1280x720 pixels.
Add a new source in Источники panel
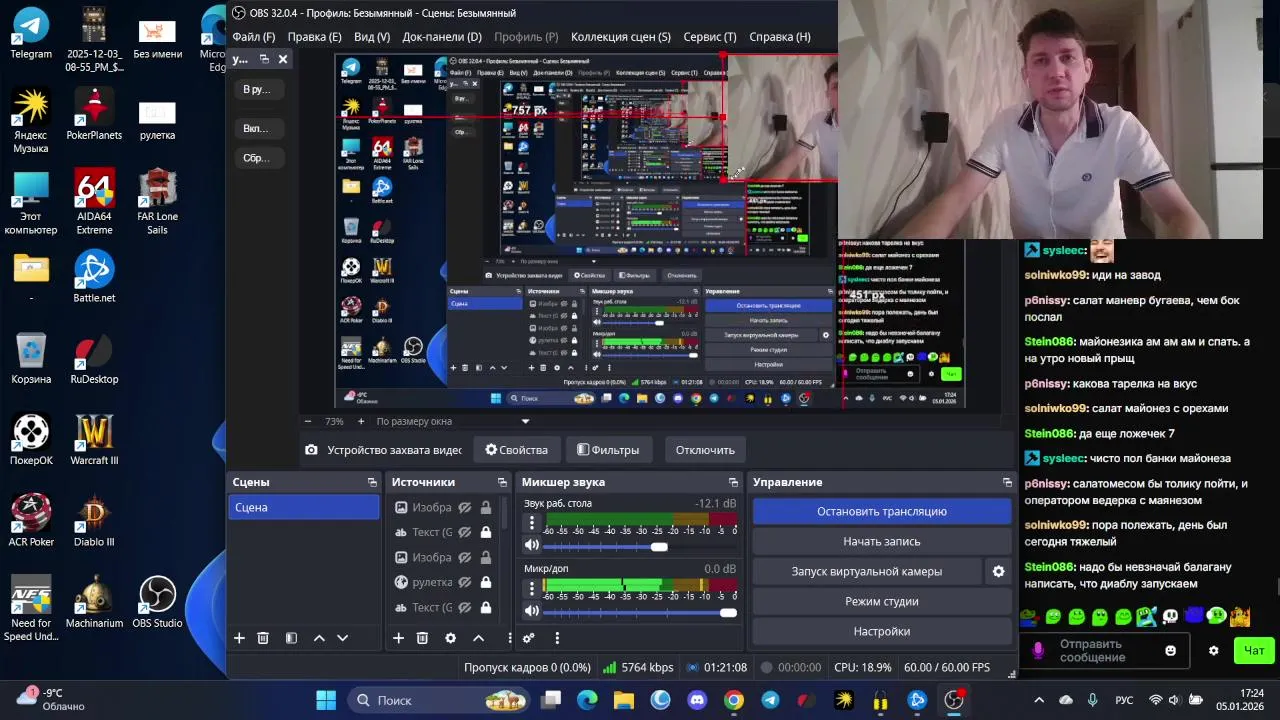[398, 638]
